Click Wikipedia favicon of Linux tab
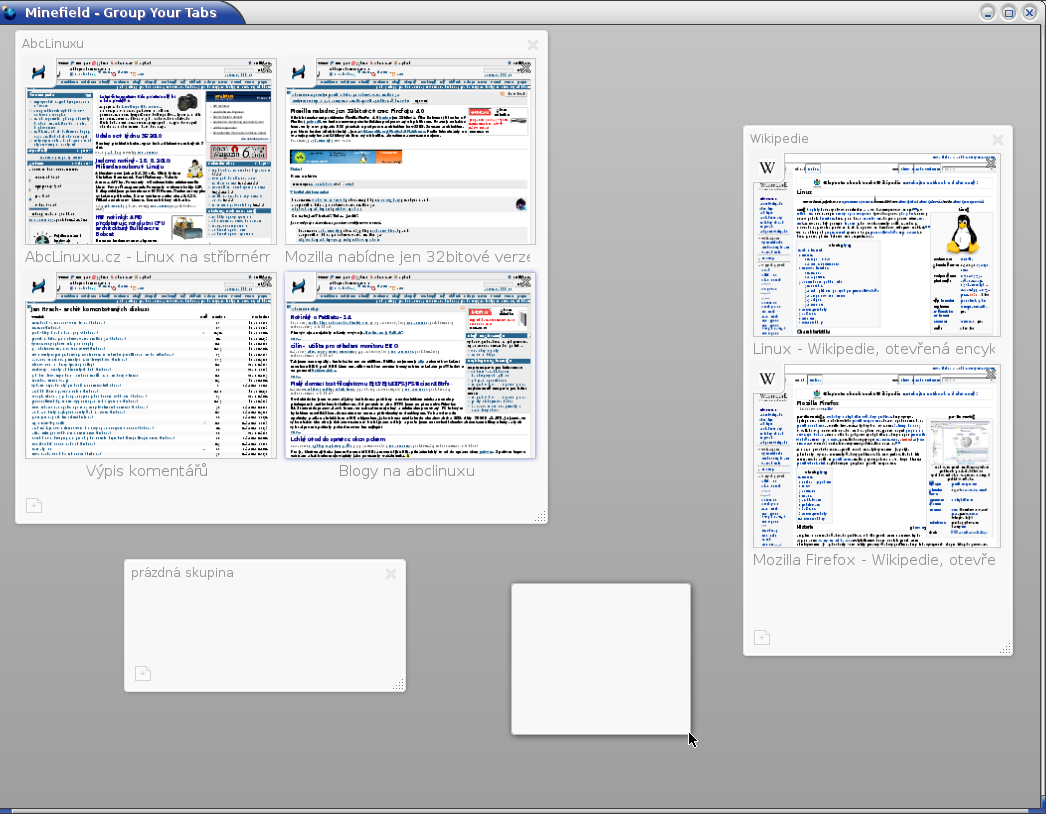Image resolution: width=1046 pixels, height=814 pixels. (x=767, y=167)
